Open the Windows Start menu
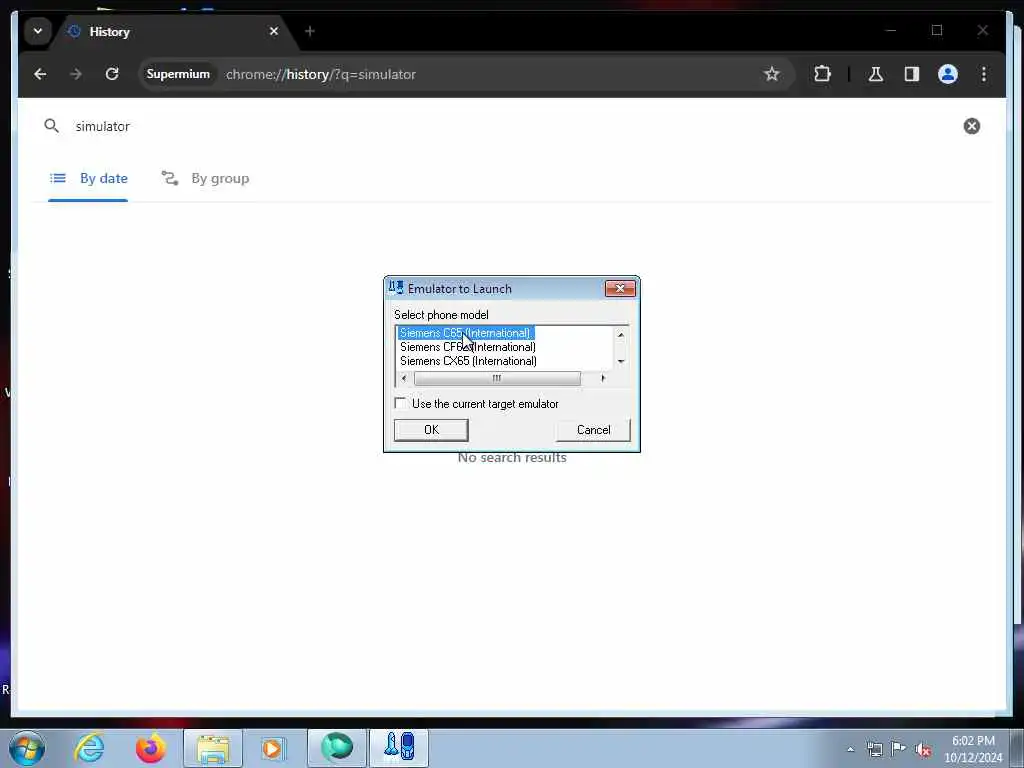 click(x=27, y=748)
